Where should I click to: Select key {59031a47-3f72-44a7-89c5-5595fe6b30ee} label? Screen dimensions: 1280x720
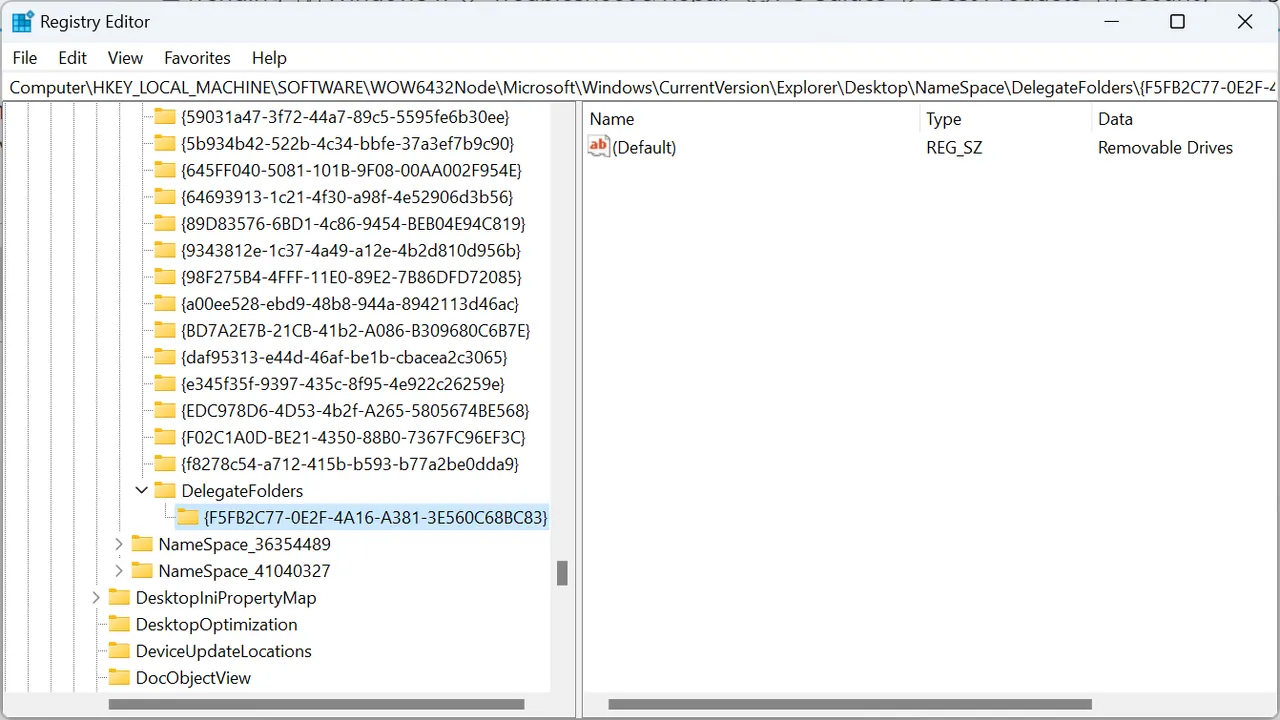coord(345,117)
